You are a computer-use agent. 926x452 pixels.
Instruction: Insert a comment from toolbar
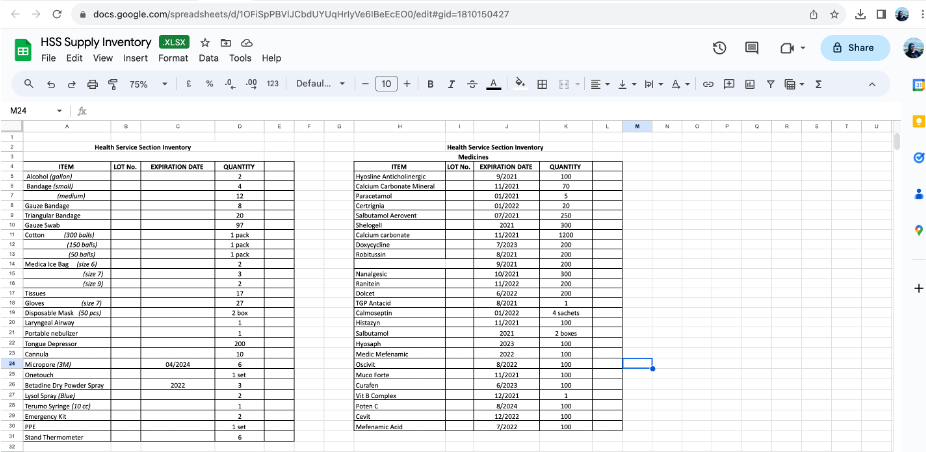(729, 84)
